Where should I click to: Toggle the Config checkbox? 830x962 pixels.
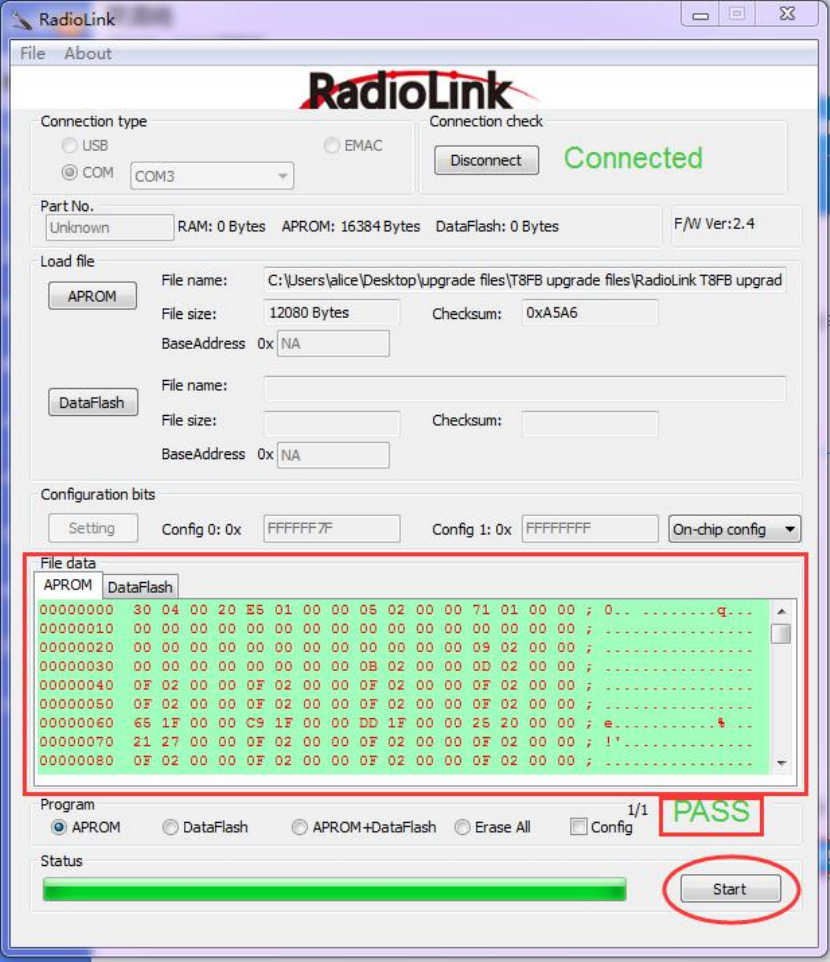click(578, 826)
